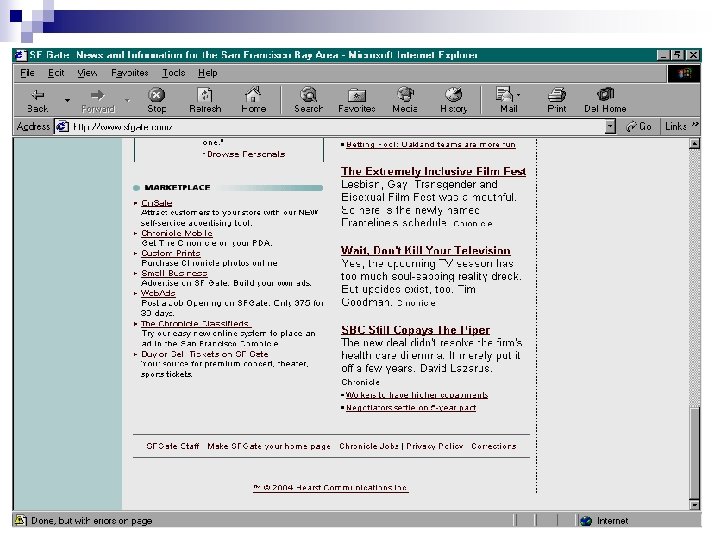Open the WebAds marketplace link
Image resolution: width=720 pixels, height=540 pixels.
point(158,293)
